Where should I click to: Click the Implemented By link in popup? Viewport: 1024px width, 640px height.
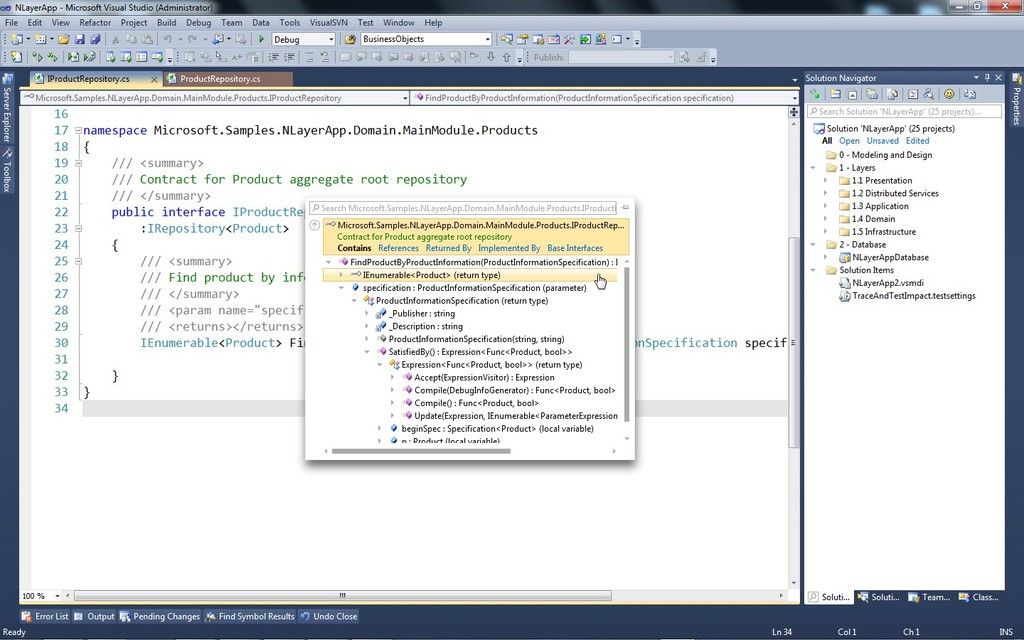[x=509, y=248]
